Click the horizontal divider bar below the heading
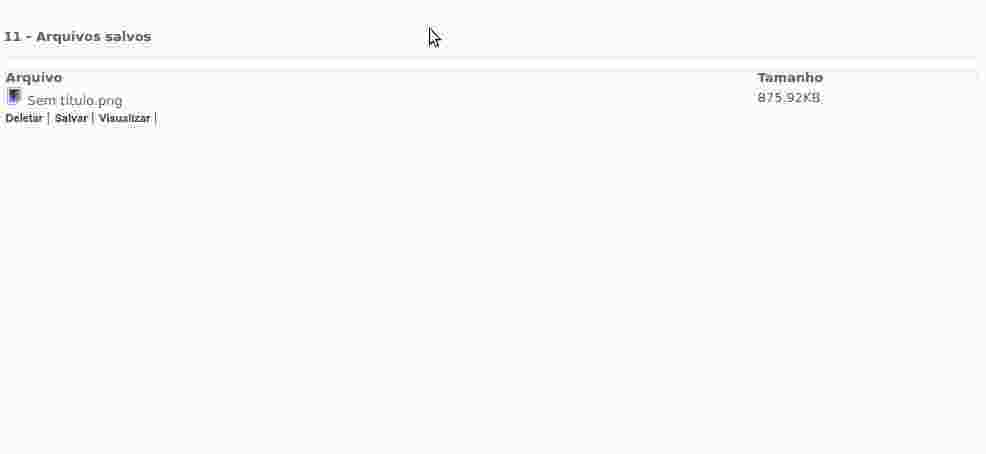Image resolution: width=986 pixels, height=454 pixels. (492, 64)
